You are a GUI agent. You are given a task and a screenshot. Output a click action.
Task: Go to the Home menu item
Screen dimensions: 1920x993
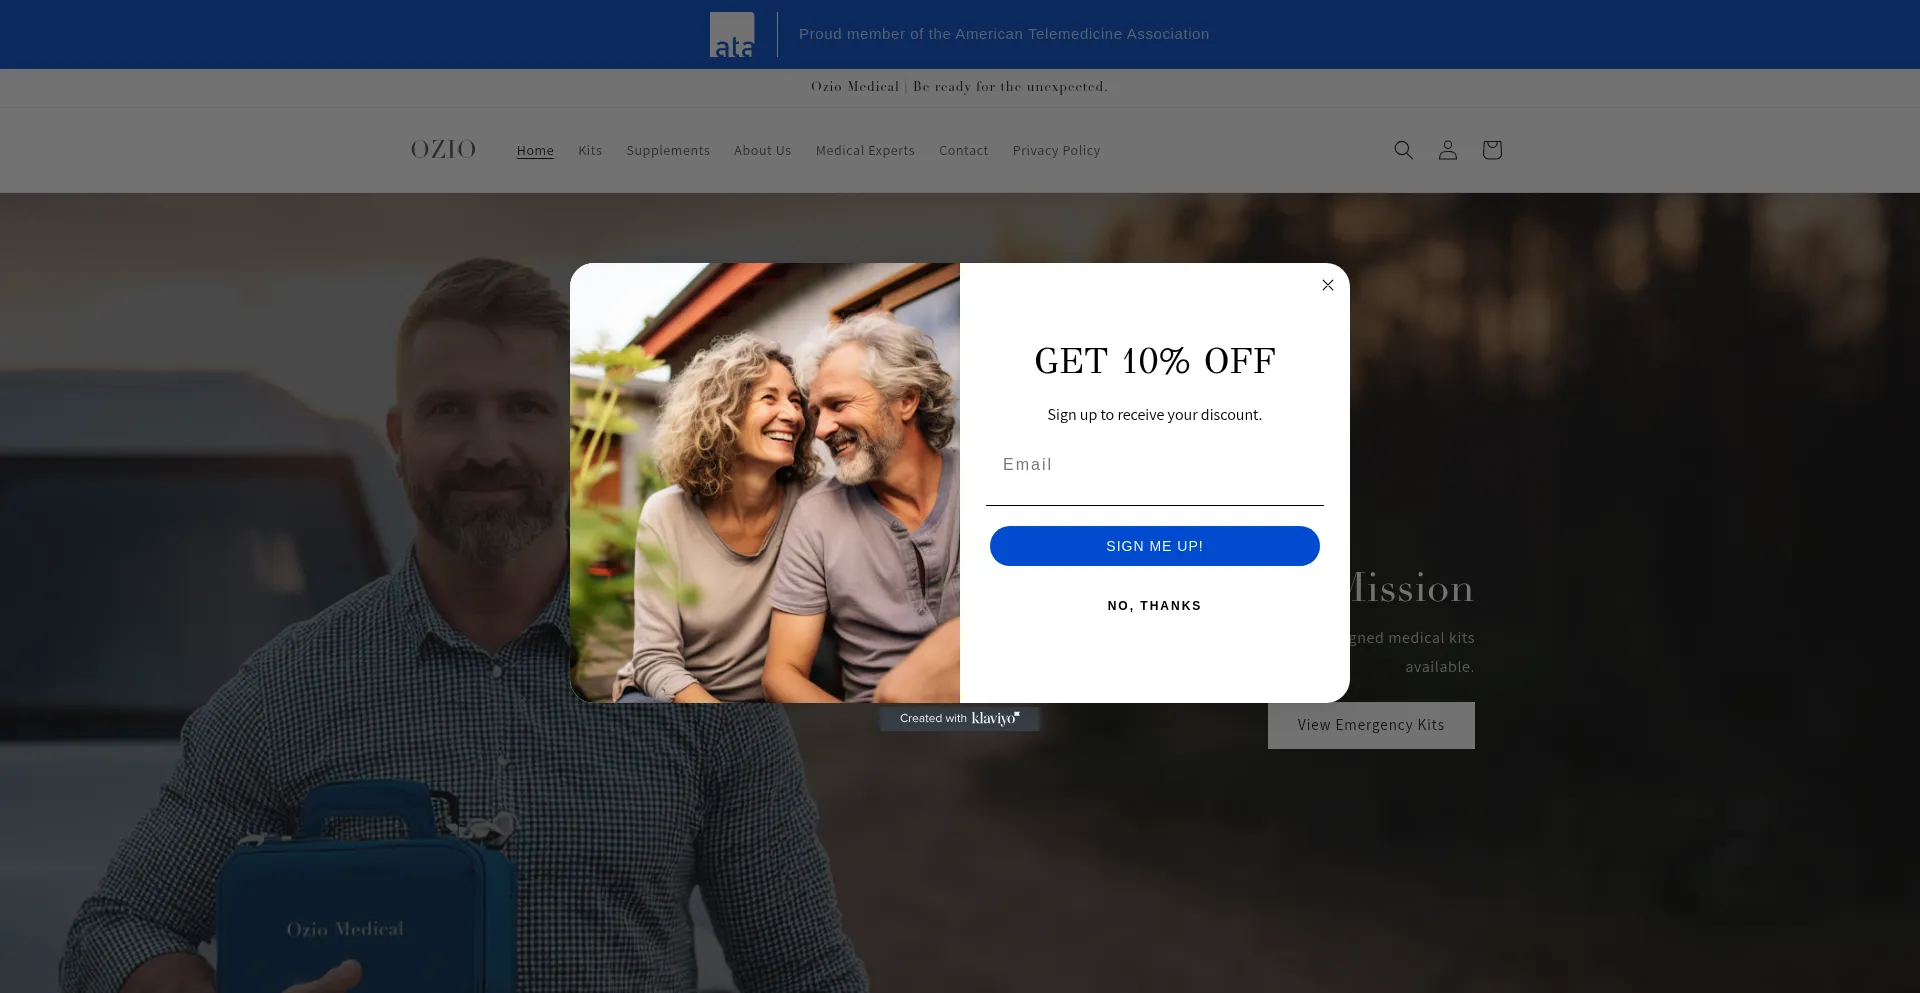point(535,151)
